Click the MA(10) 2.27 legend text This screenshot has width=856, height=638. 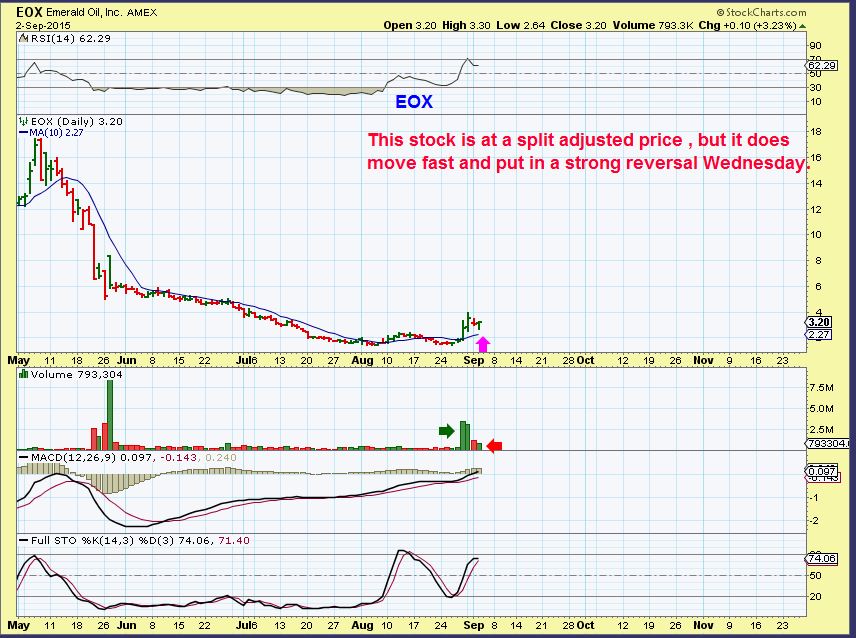tap(56, 132)
